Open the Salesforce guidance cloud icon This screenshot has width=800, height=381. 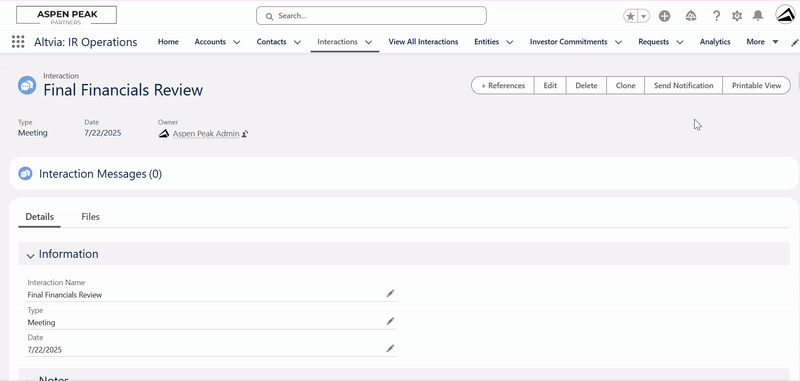pyautogui.click(x=691, y=16)
